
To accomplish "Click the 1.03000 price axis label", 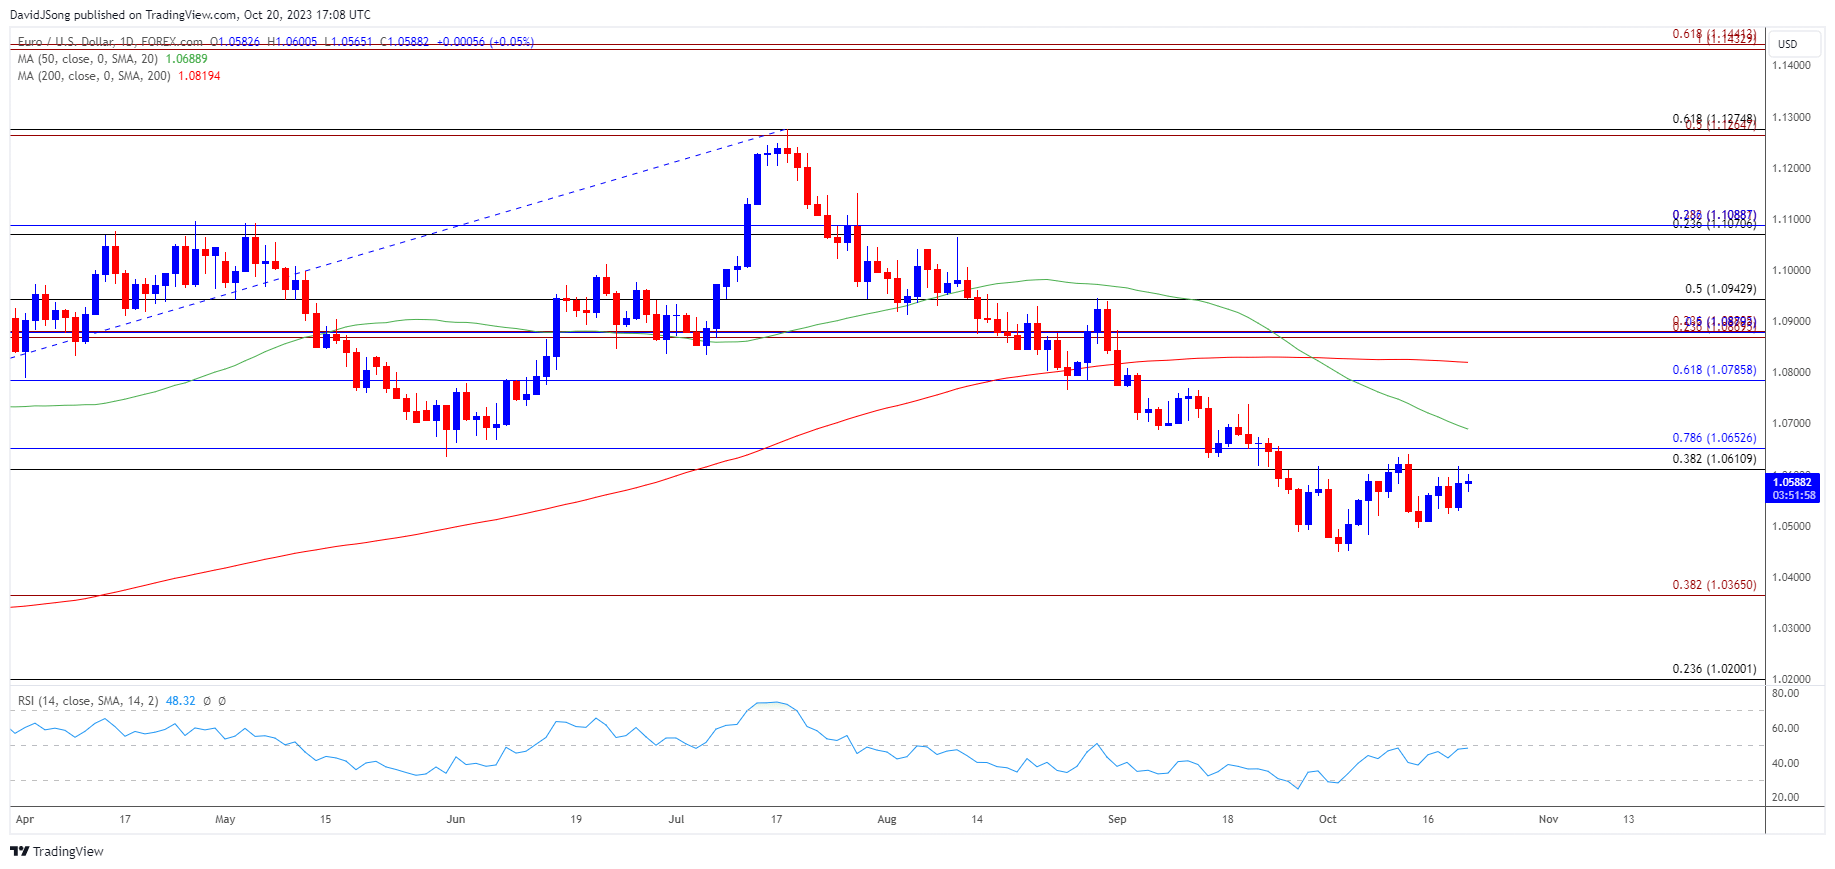I will click(1791, 628).
